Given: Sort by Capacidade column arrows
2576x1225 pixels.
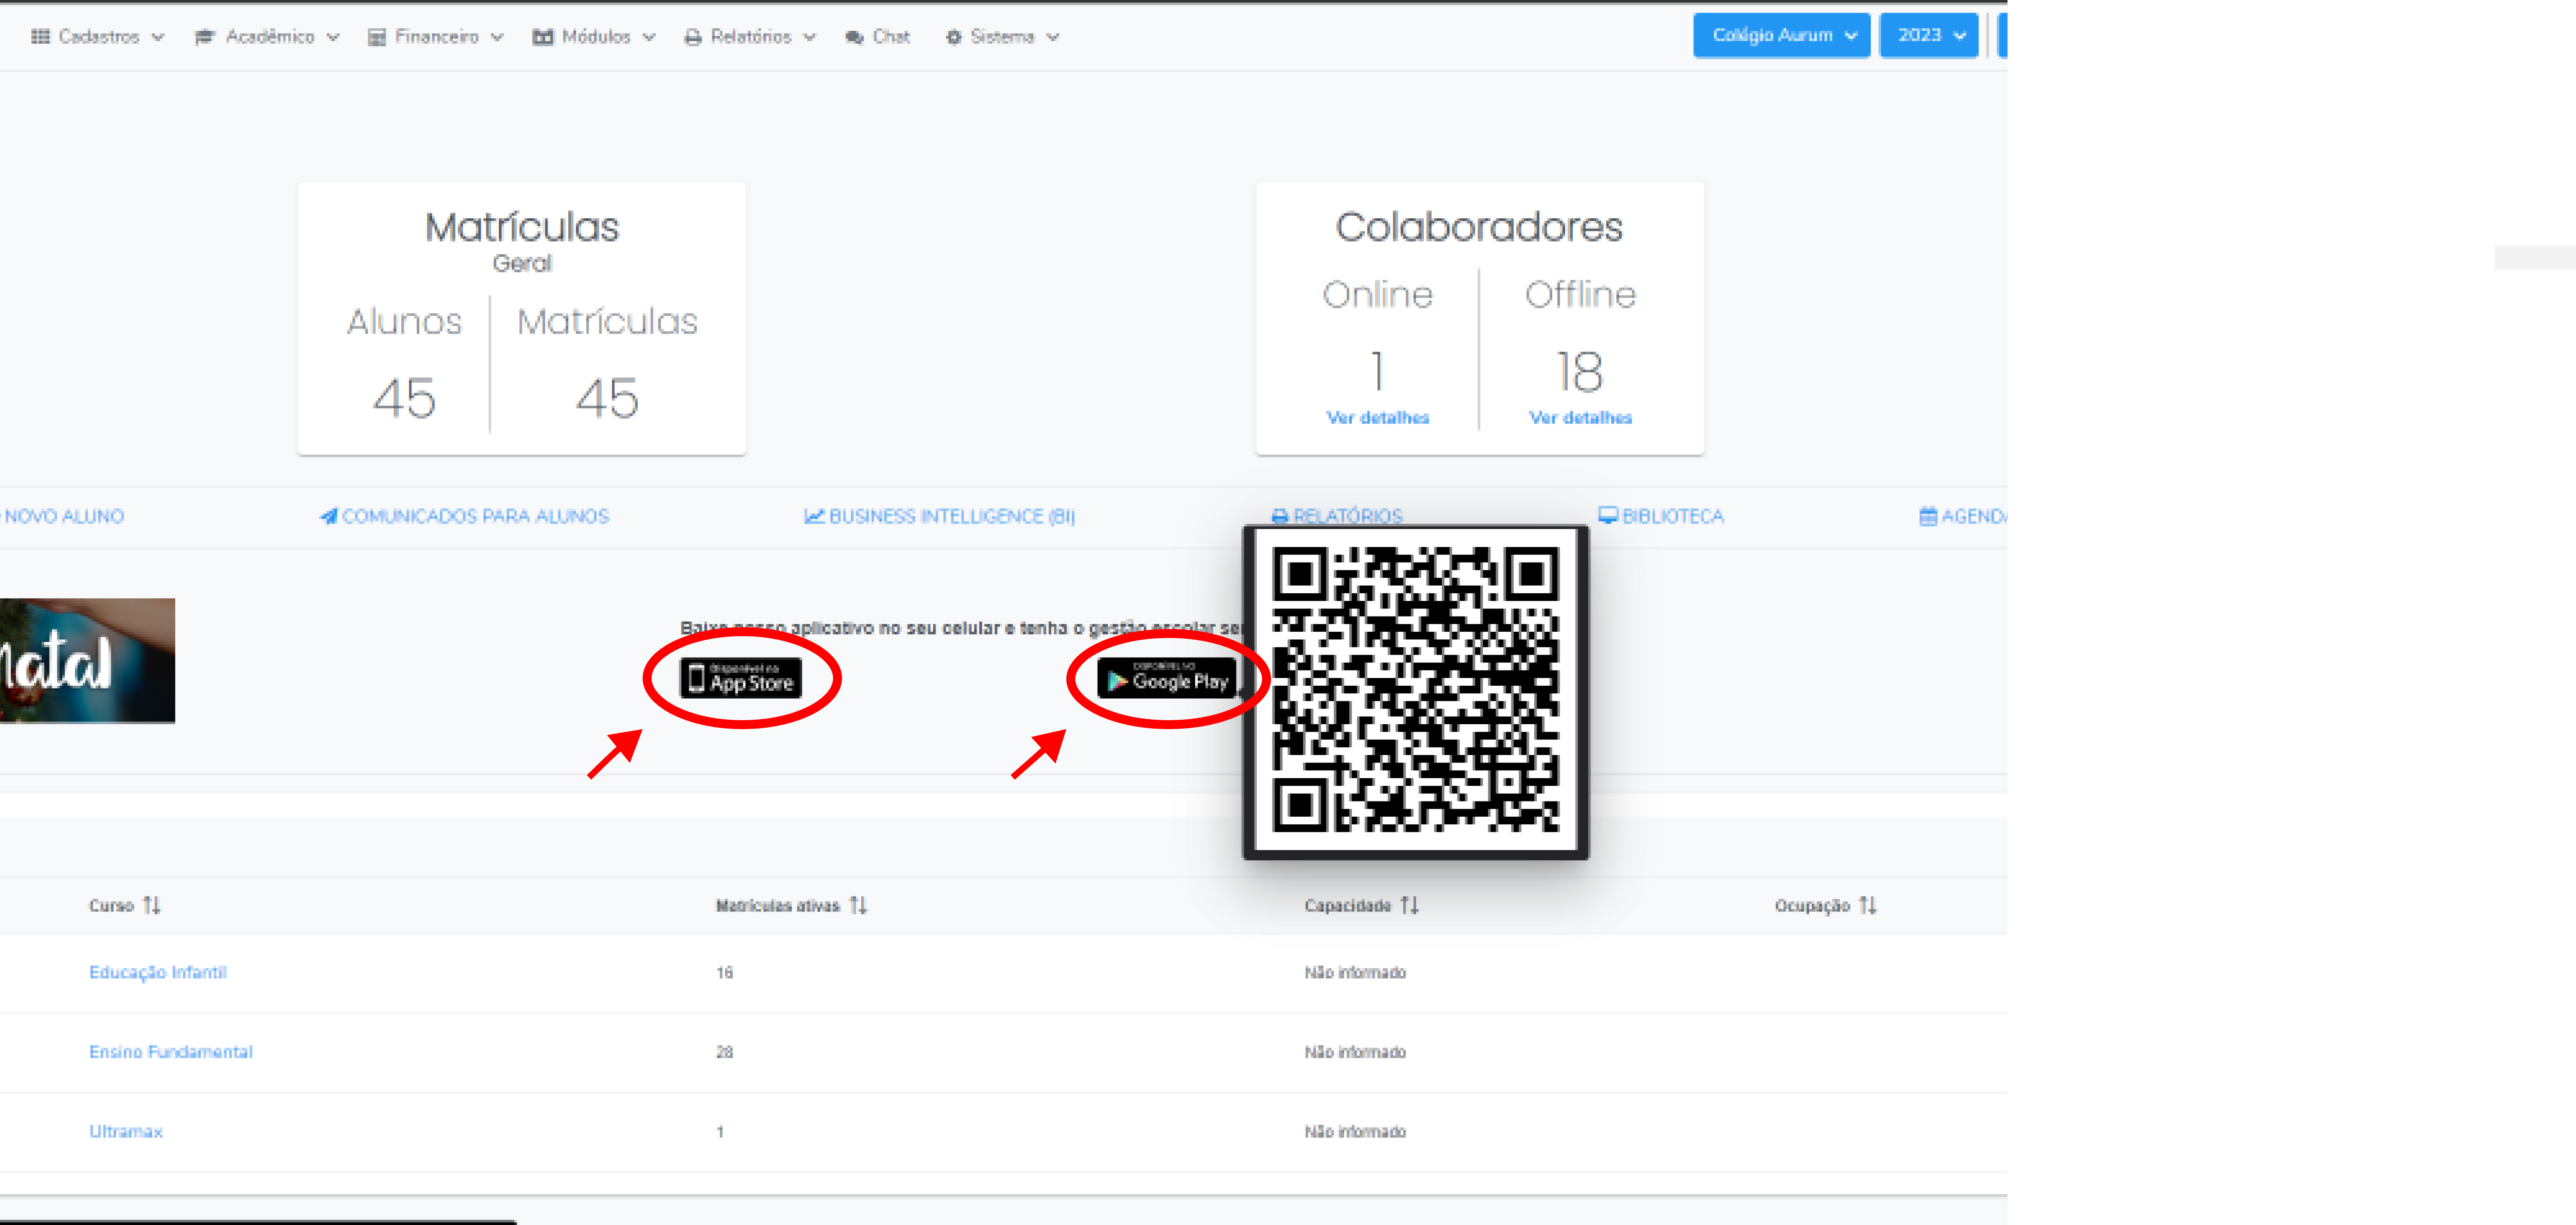Looking at the screenshot, I should click(x=1409, y=905).
